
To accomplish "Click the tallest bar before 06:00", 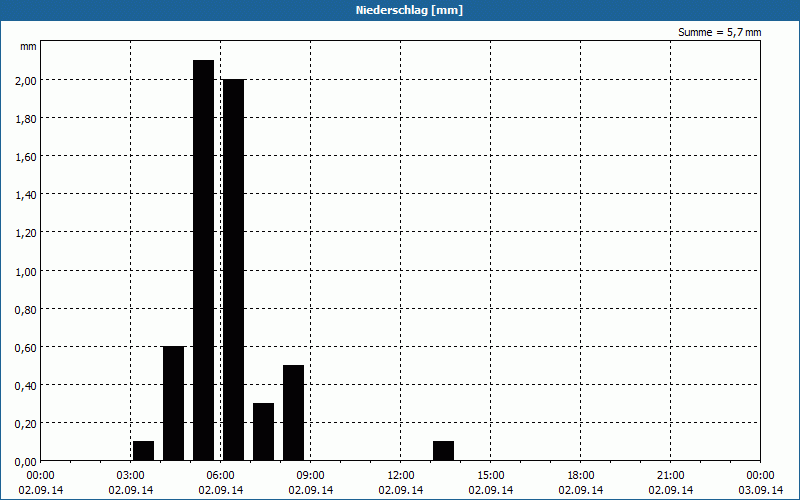I will pos(204,260).
